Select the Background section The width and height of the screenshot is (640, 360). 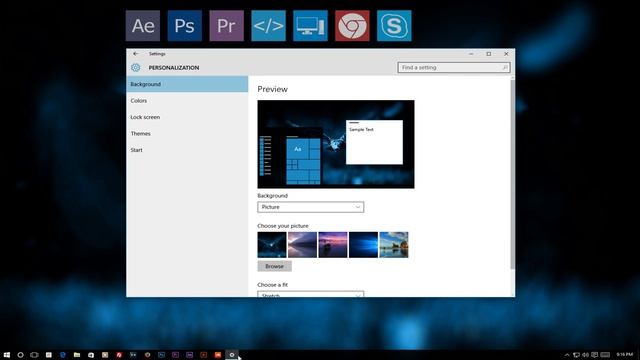pyautogui.click(x=187, y=84)
